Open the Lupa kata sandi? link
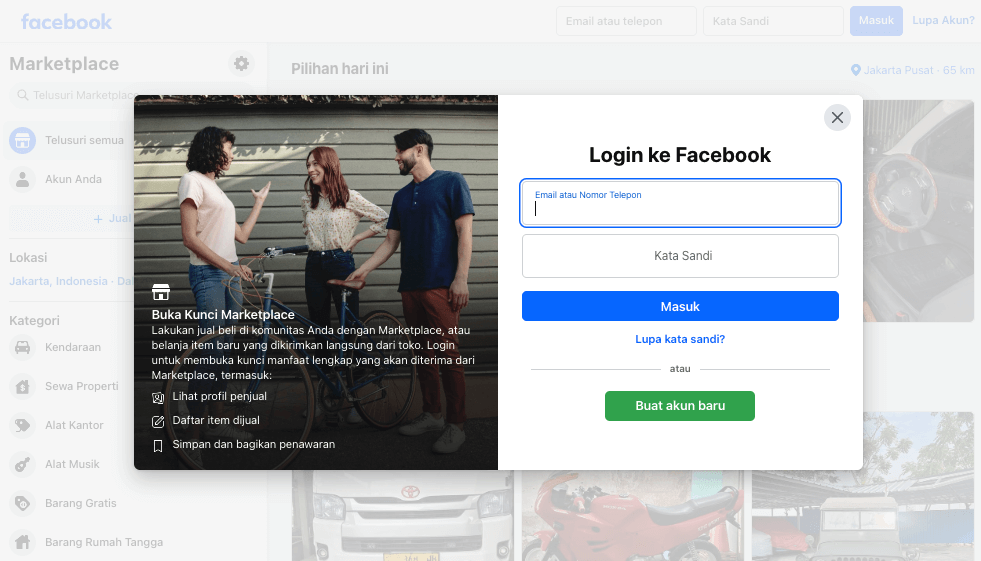 coord(680,339)
